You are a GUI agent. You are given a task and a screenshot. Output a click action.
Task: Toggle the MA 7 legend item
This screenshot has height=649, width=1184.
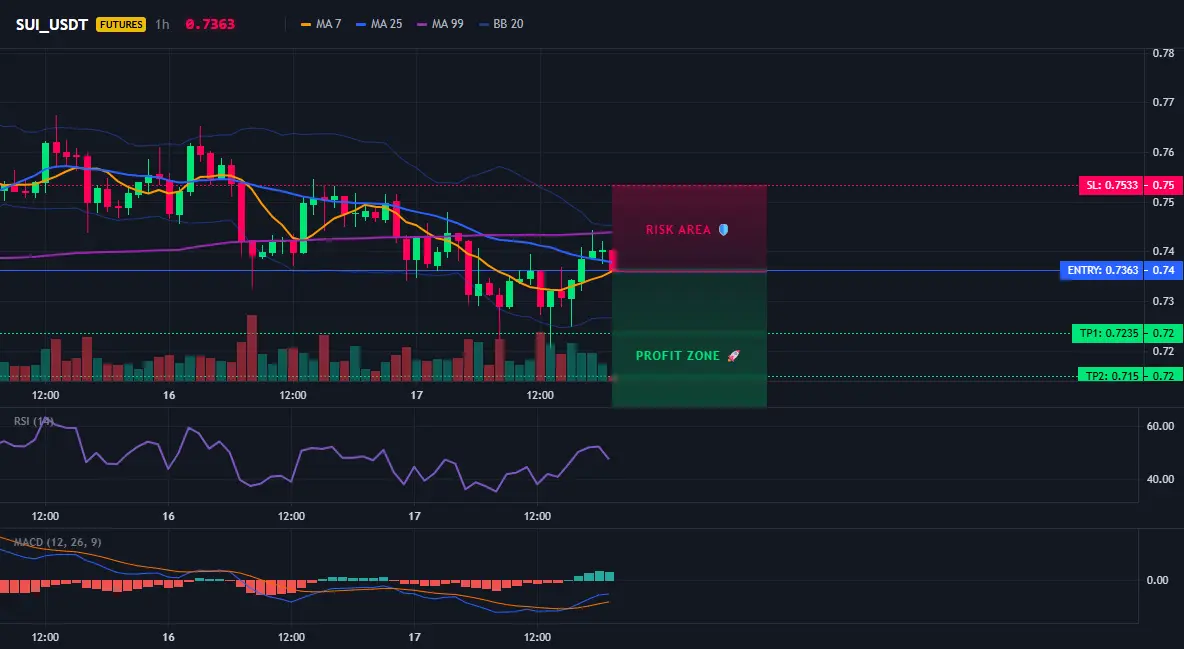[x=321, y=24]
